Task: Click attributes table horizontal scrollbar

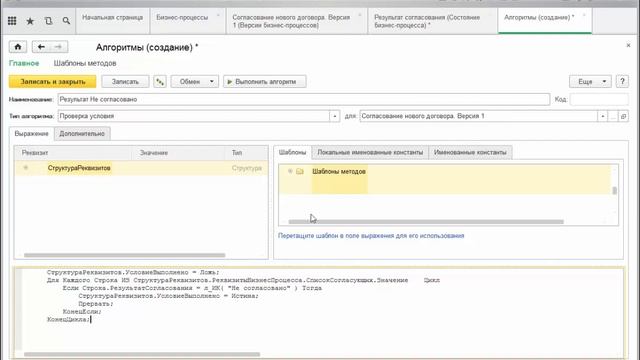Action: click(x=124, y=255)
